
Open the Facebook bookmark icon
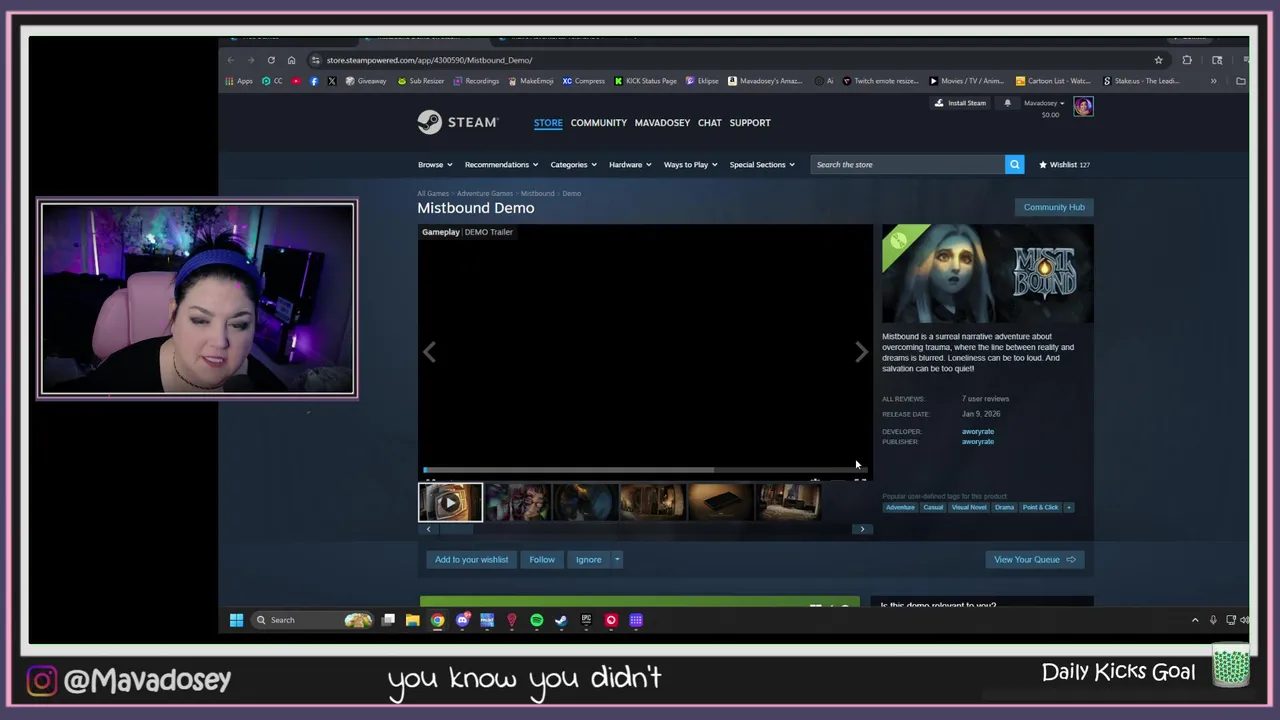click(314, 81)
